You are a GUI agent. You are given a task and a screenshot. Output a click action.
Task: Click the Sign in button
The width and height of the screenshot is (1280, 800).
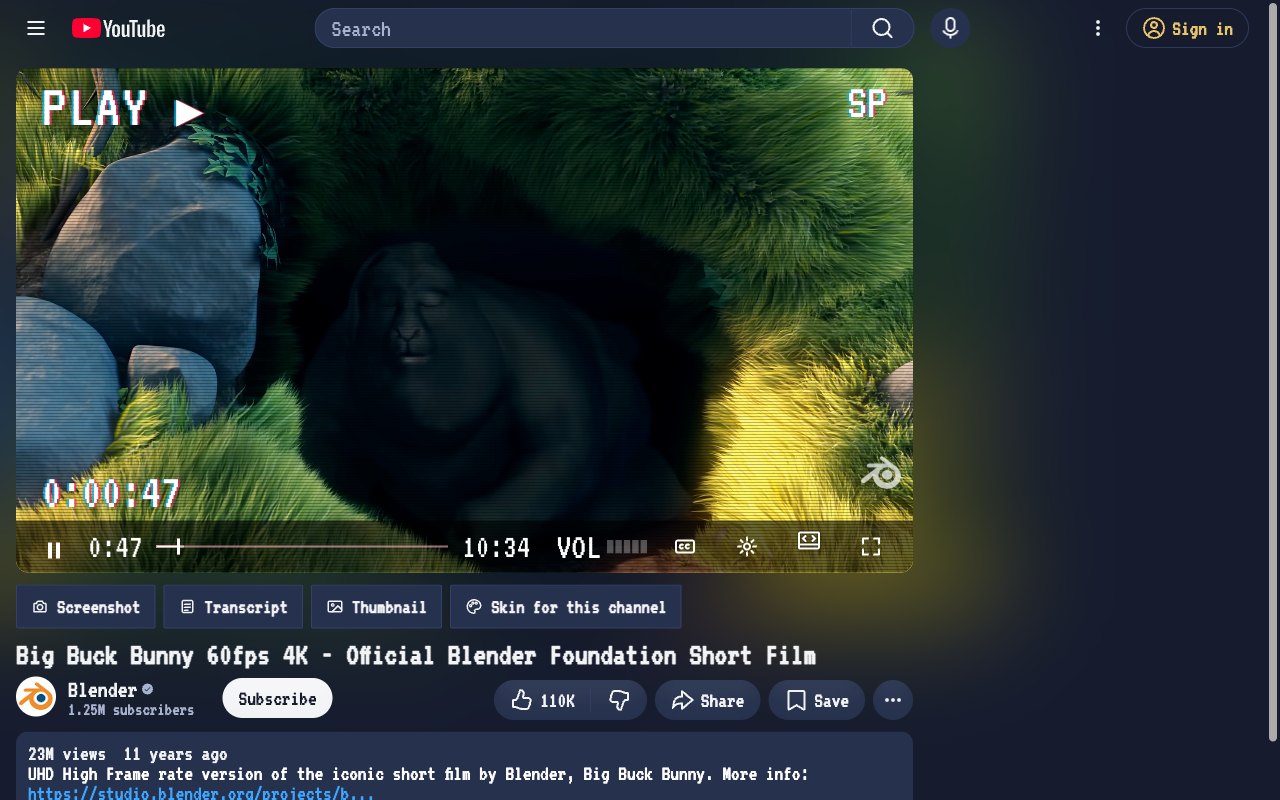tap(1187, 28)
